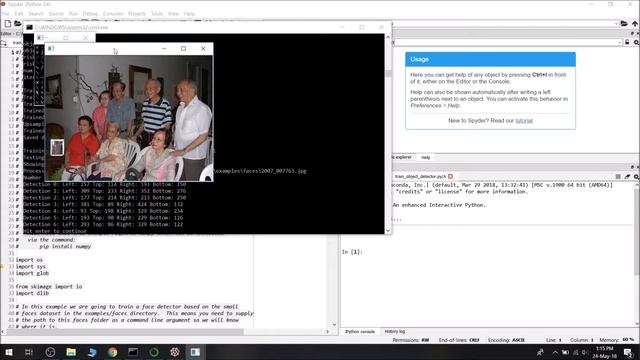
Task: Switch to the Help tab
Action: click(x=426, y=157)
